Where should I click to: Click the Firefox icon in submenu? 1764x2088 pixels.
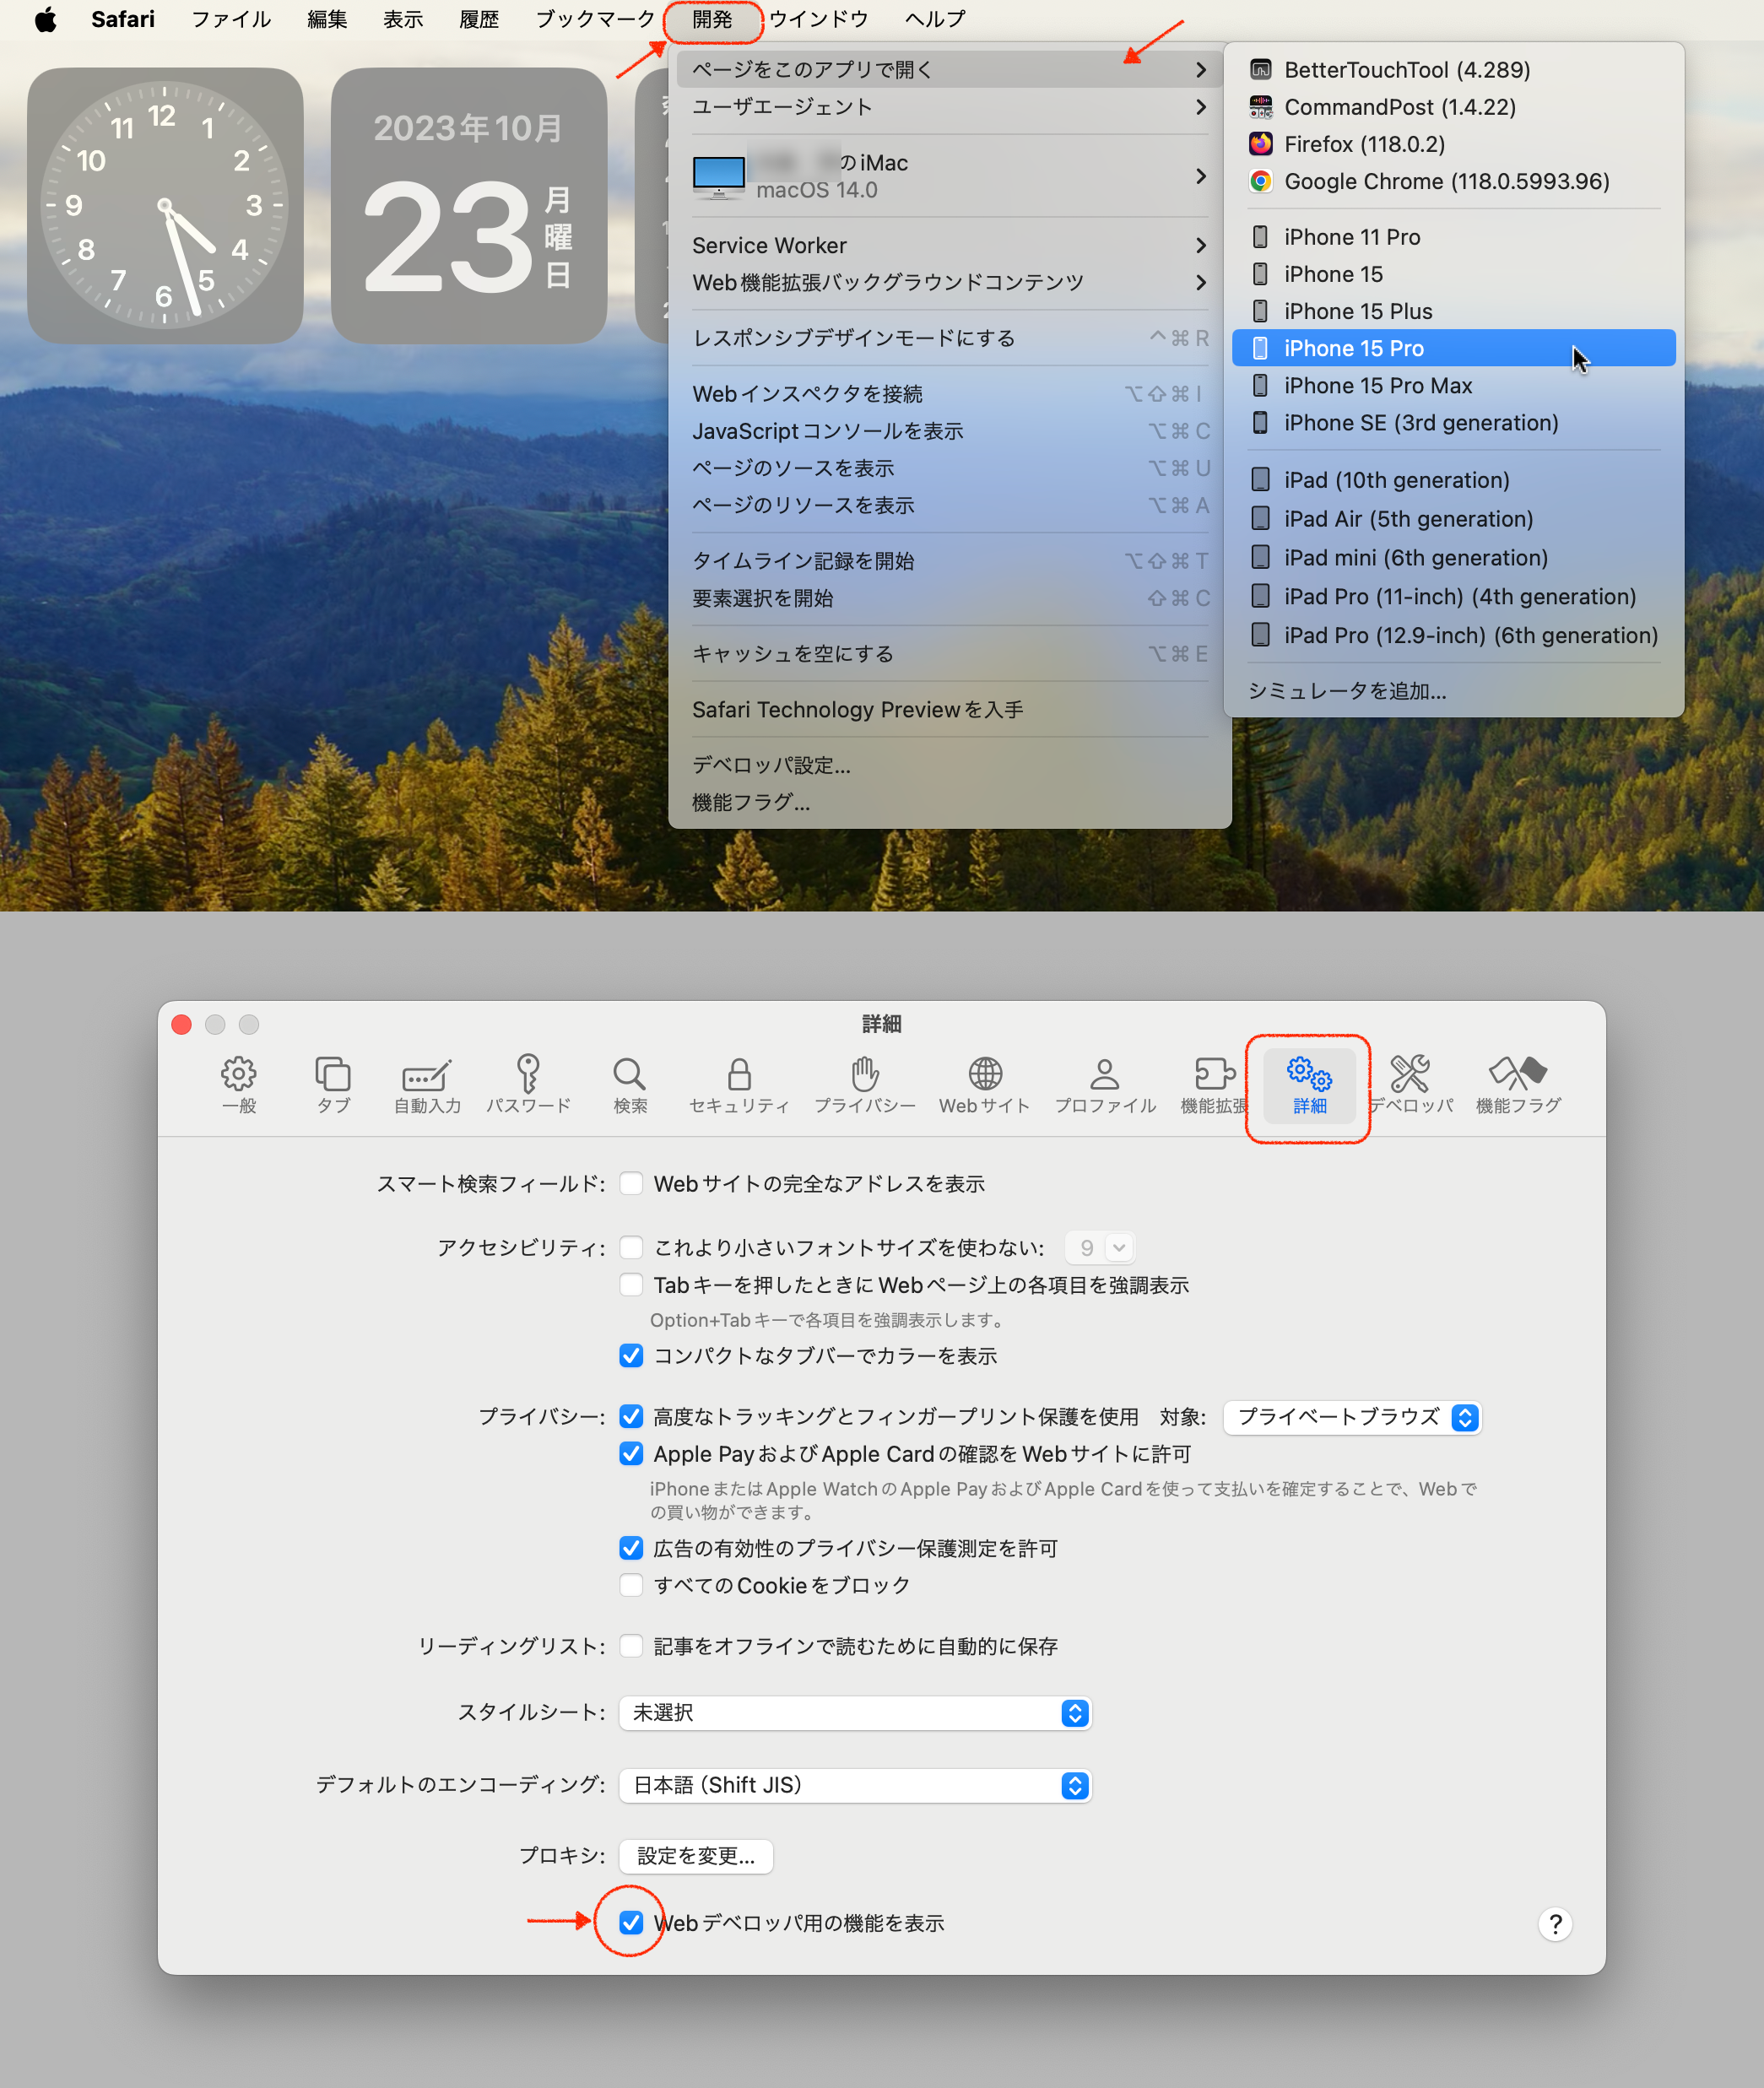(1260, 144)
